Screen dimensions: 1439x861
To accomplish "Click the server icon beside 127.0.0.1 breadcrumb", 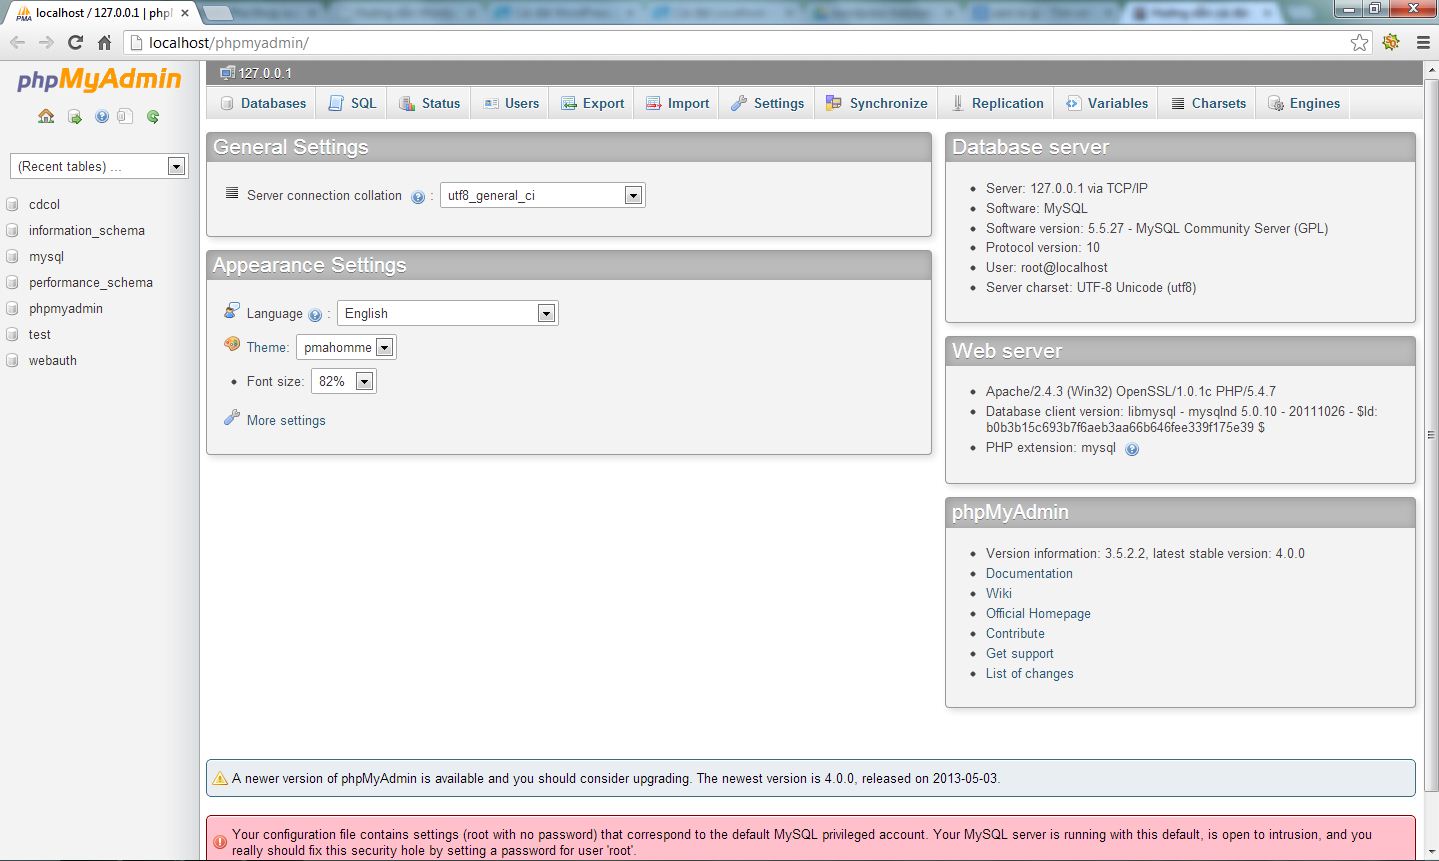I will coord(227,73).
